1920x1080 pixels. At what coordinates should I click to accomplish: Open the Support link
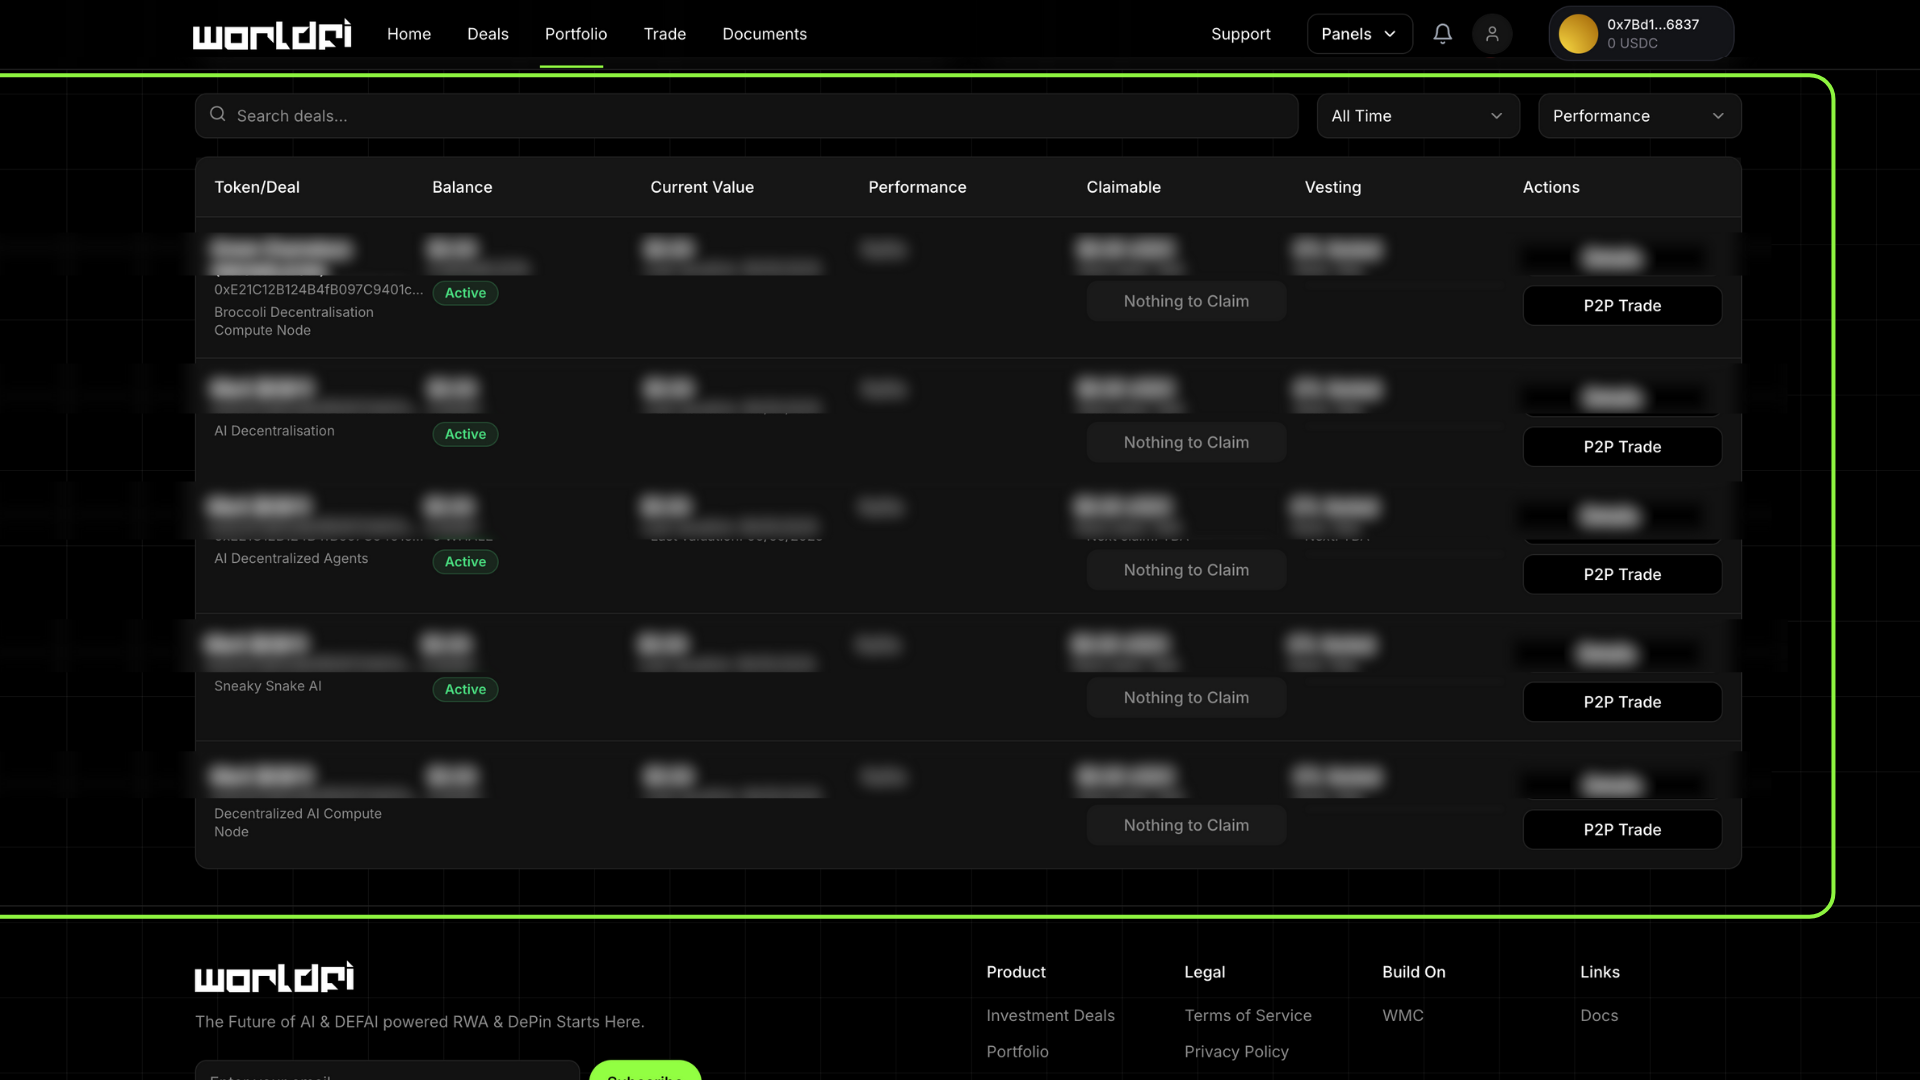(x=1240, y=34)
